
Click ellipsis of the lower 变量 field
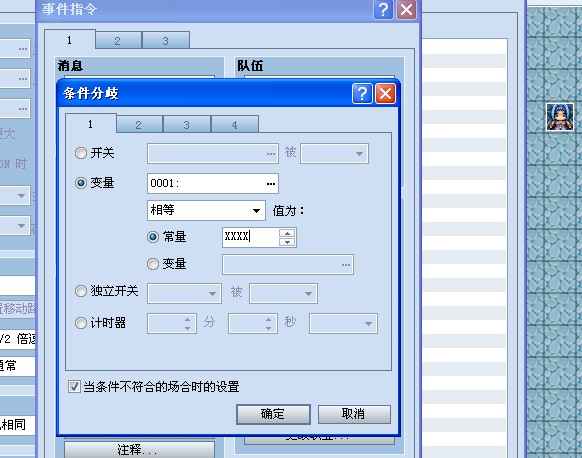[x=346, y=265]
